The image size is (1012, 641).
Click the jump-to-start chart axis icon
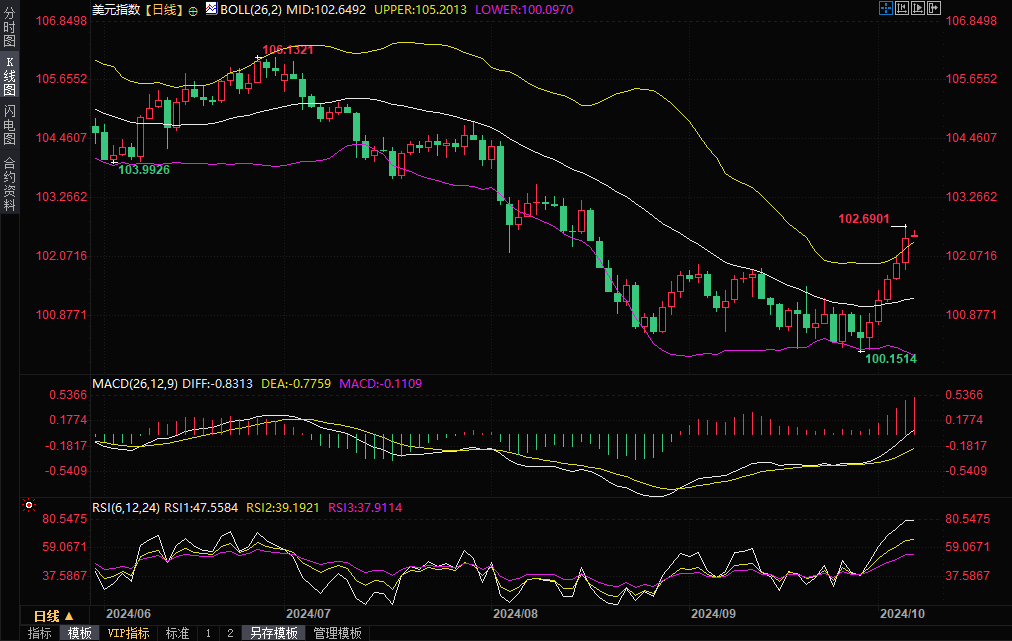[x=902, y=8]
